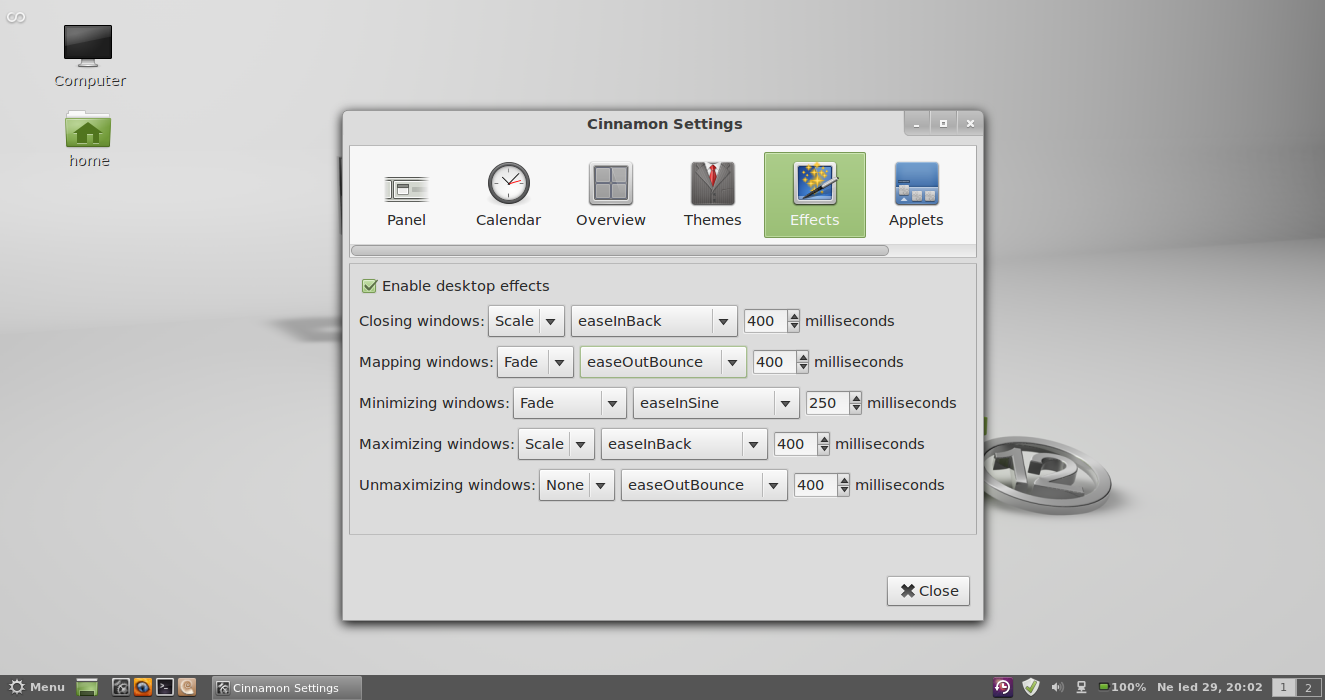Open the Minimizing windows easeInSine dropdown
Viewport: 1325px width, 700px height.
coord(715,403)
